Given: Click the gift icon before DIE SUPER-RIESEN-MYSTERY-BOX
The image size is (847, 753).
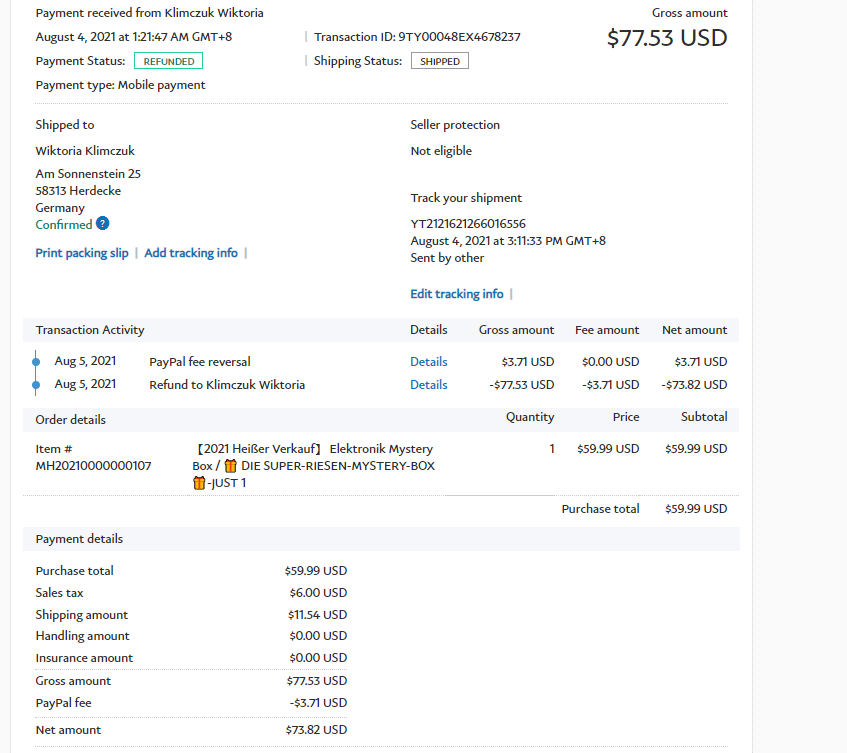Looking at the screenshot, I should pyautogui.click(x=230, y=466).
